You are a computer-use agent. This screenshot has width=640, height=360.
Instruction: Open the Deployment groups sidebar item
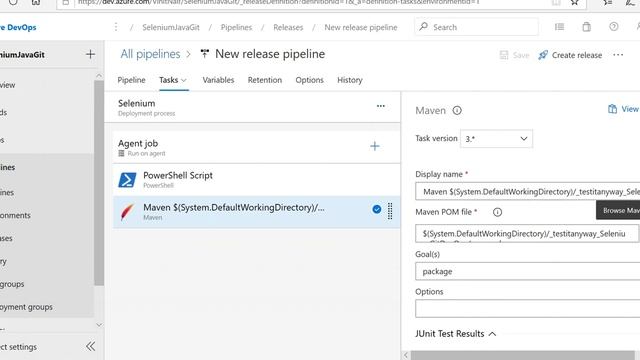pyautogui.click(x=26, y=307)
